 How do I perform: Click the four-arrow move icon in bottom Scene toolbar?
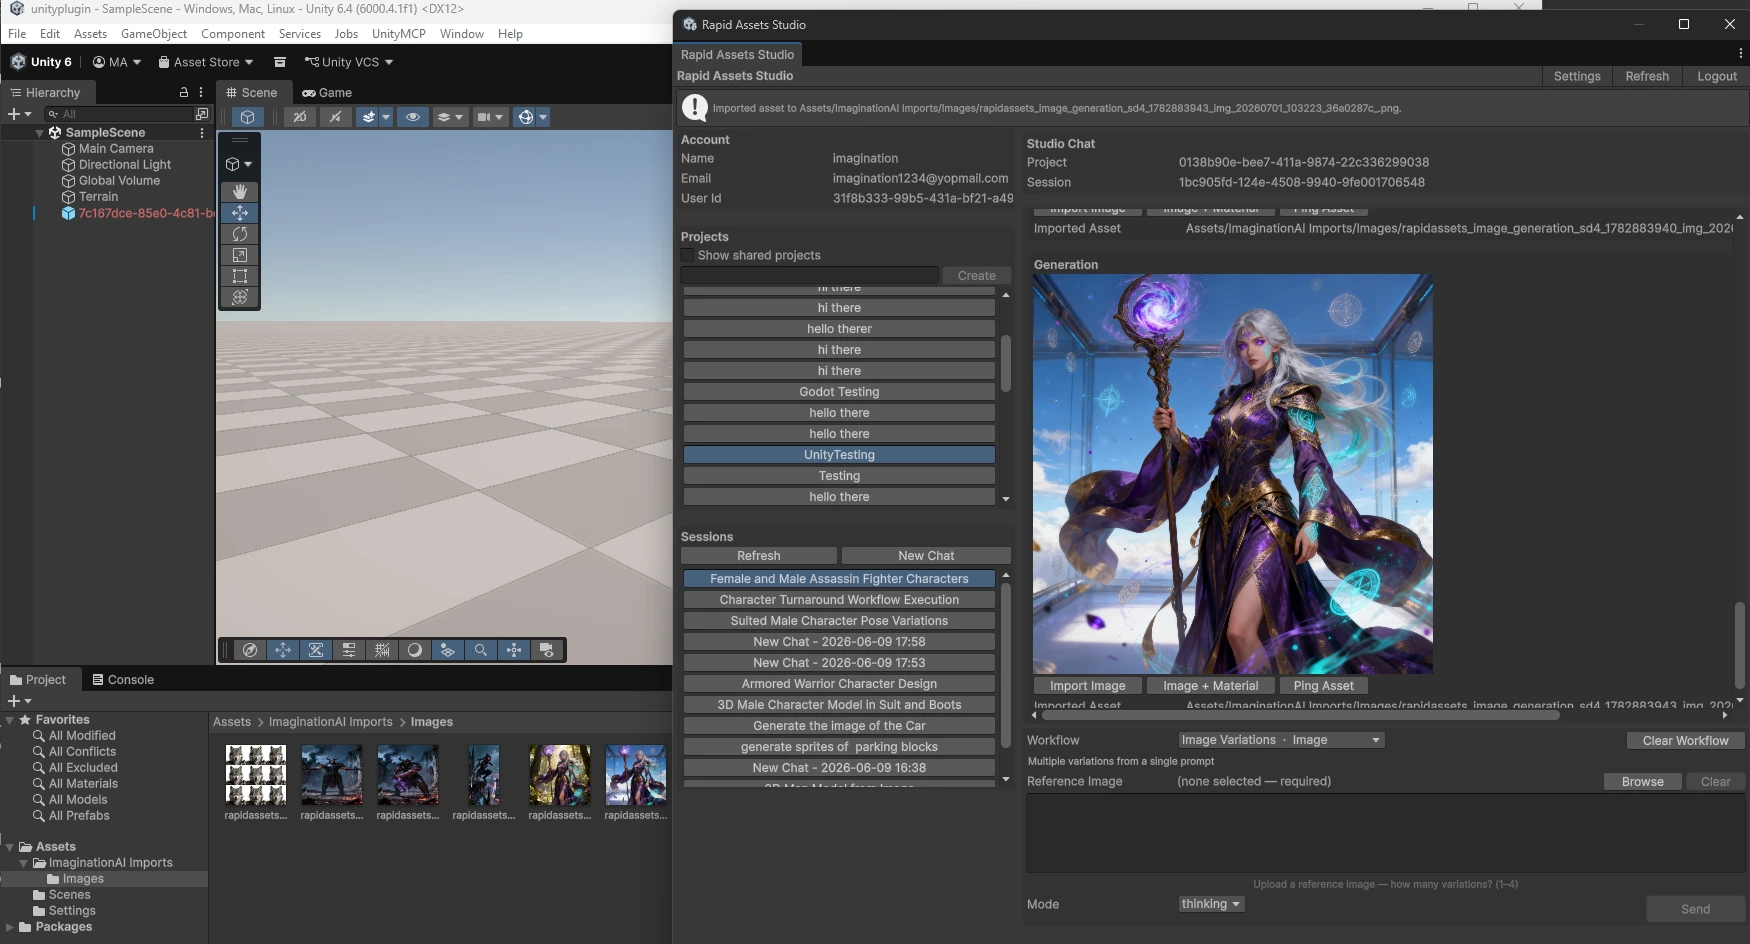tap(283, 650)
